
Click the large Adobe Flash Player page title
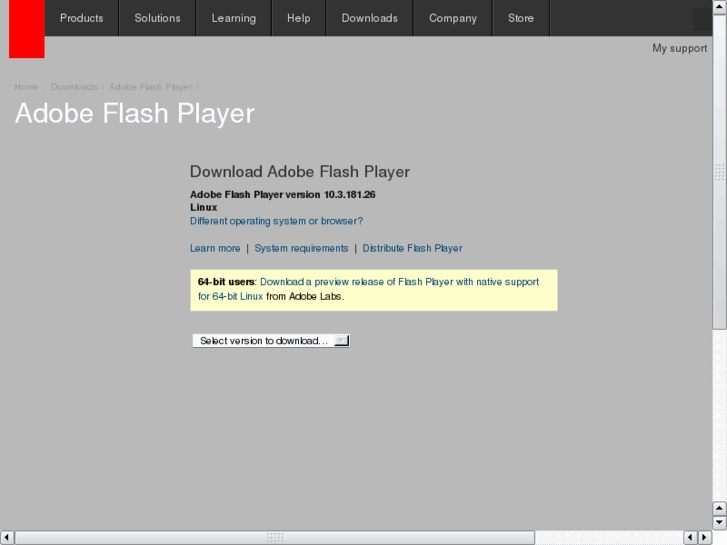click(x=135, y=114)
